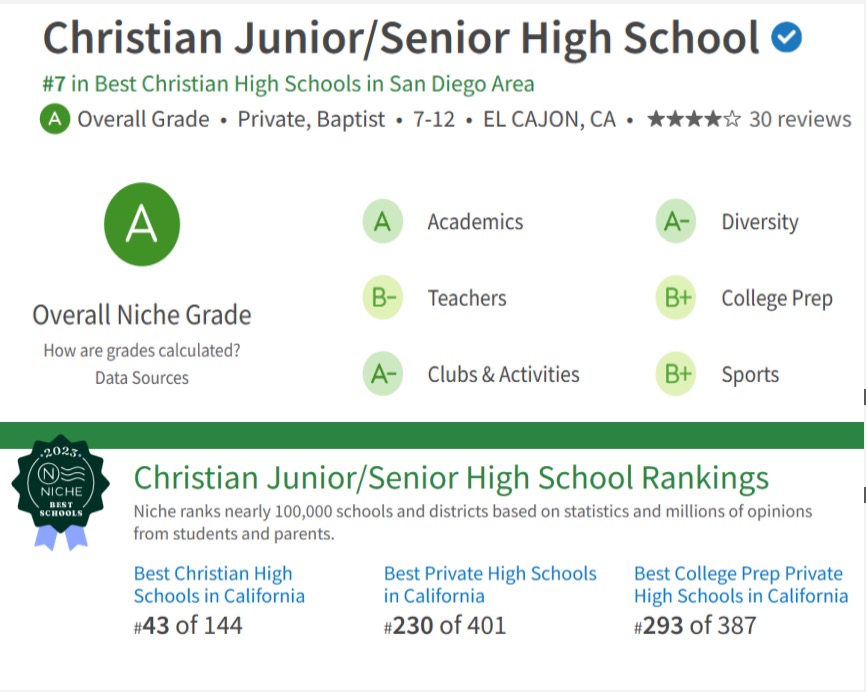This screenshot has width=866, height=692.
Task: Open the four-star rating display
Action: pos(694,119)
